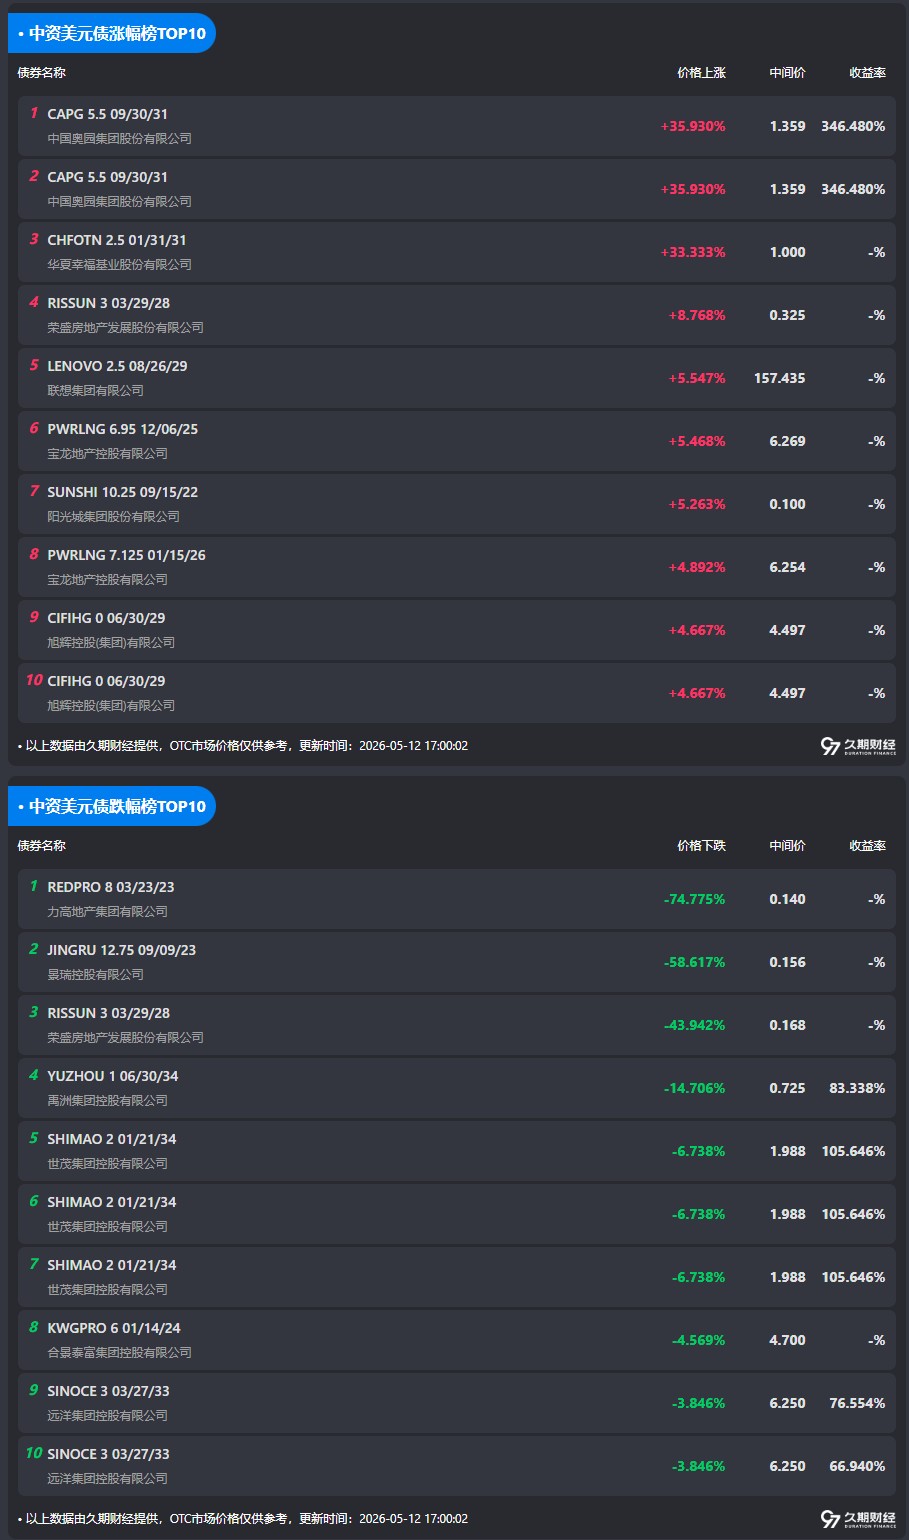The height and width of the screenshot is (1540, 909).
Task: Click issuer 阳光城集团股份有限公司
Action: [x=113, y=517]
